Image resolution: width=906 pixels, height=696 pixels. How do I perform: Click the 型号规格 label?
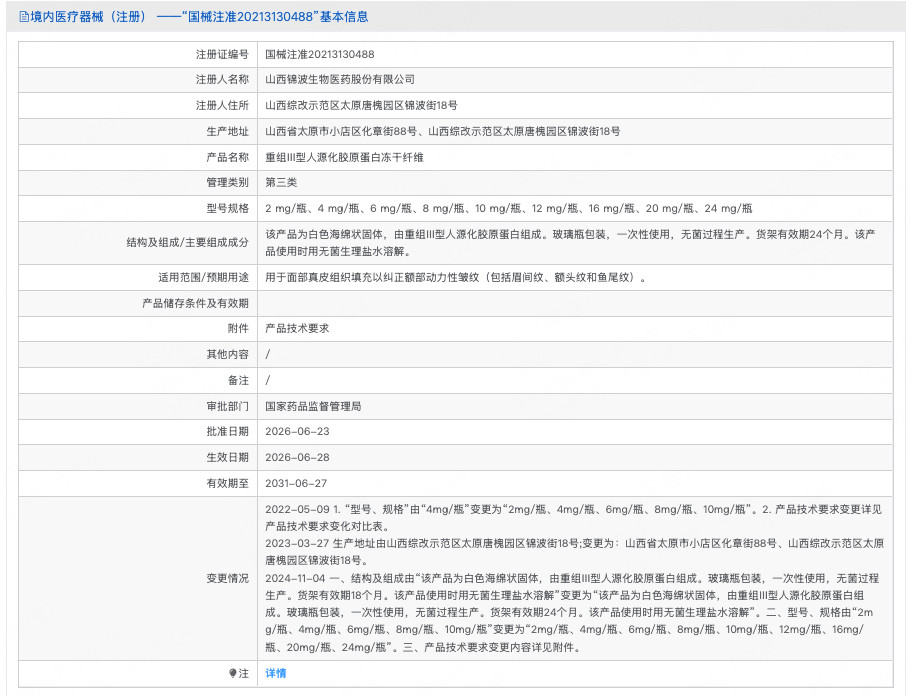(x=228, y=209)
